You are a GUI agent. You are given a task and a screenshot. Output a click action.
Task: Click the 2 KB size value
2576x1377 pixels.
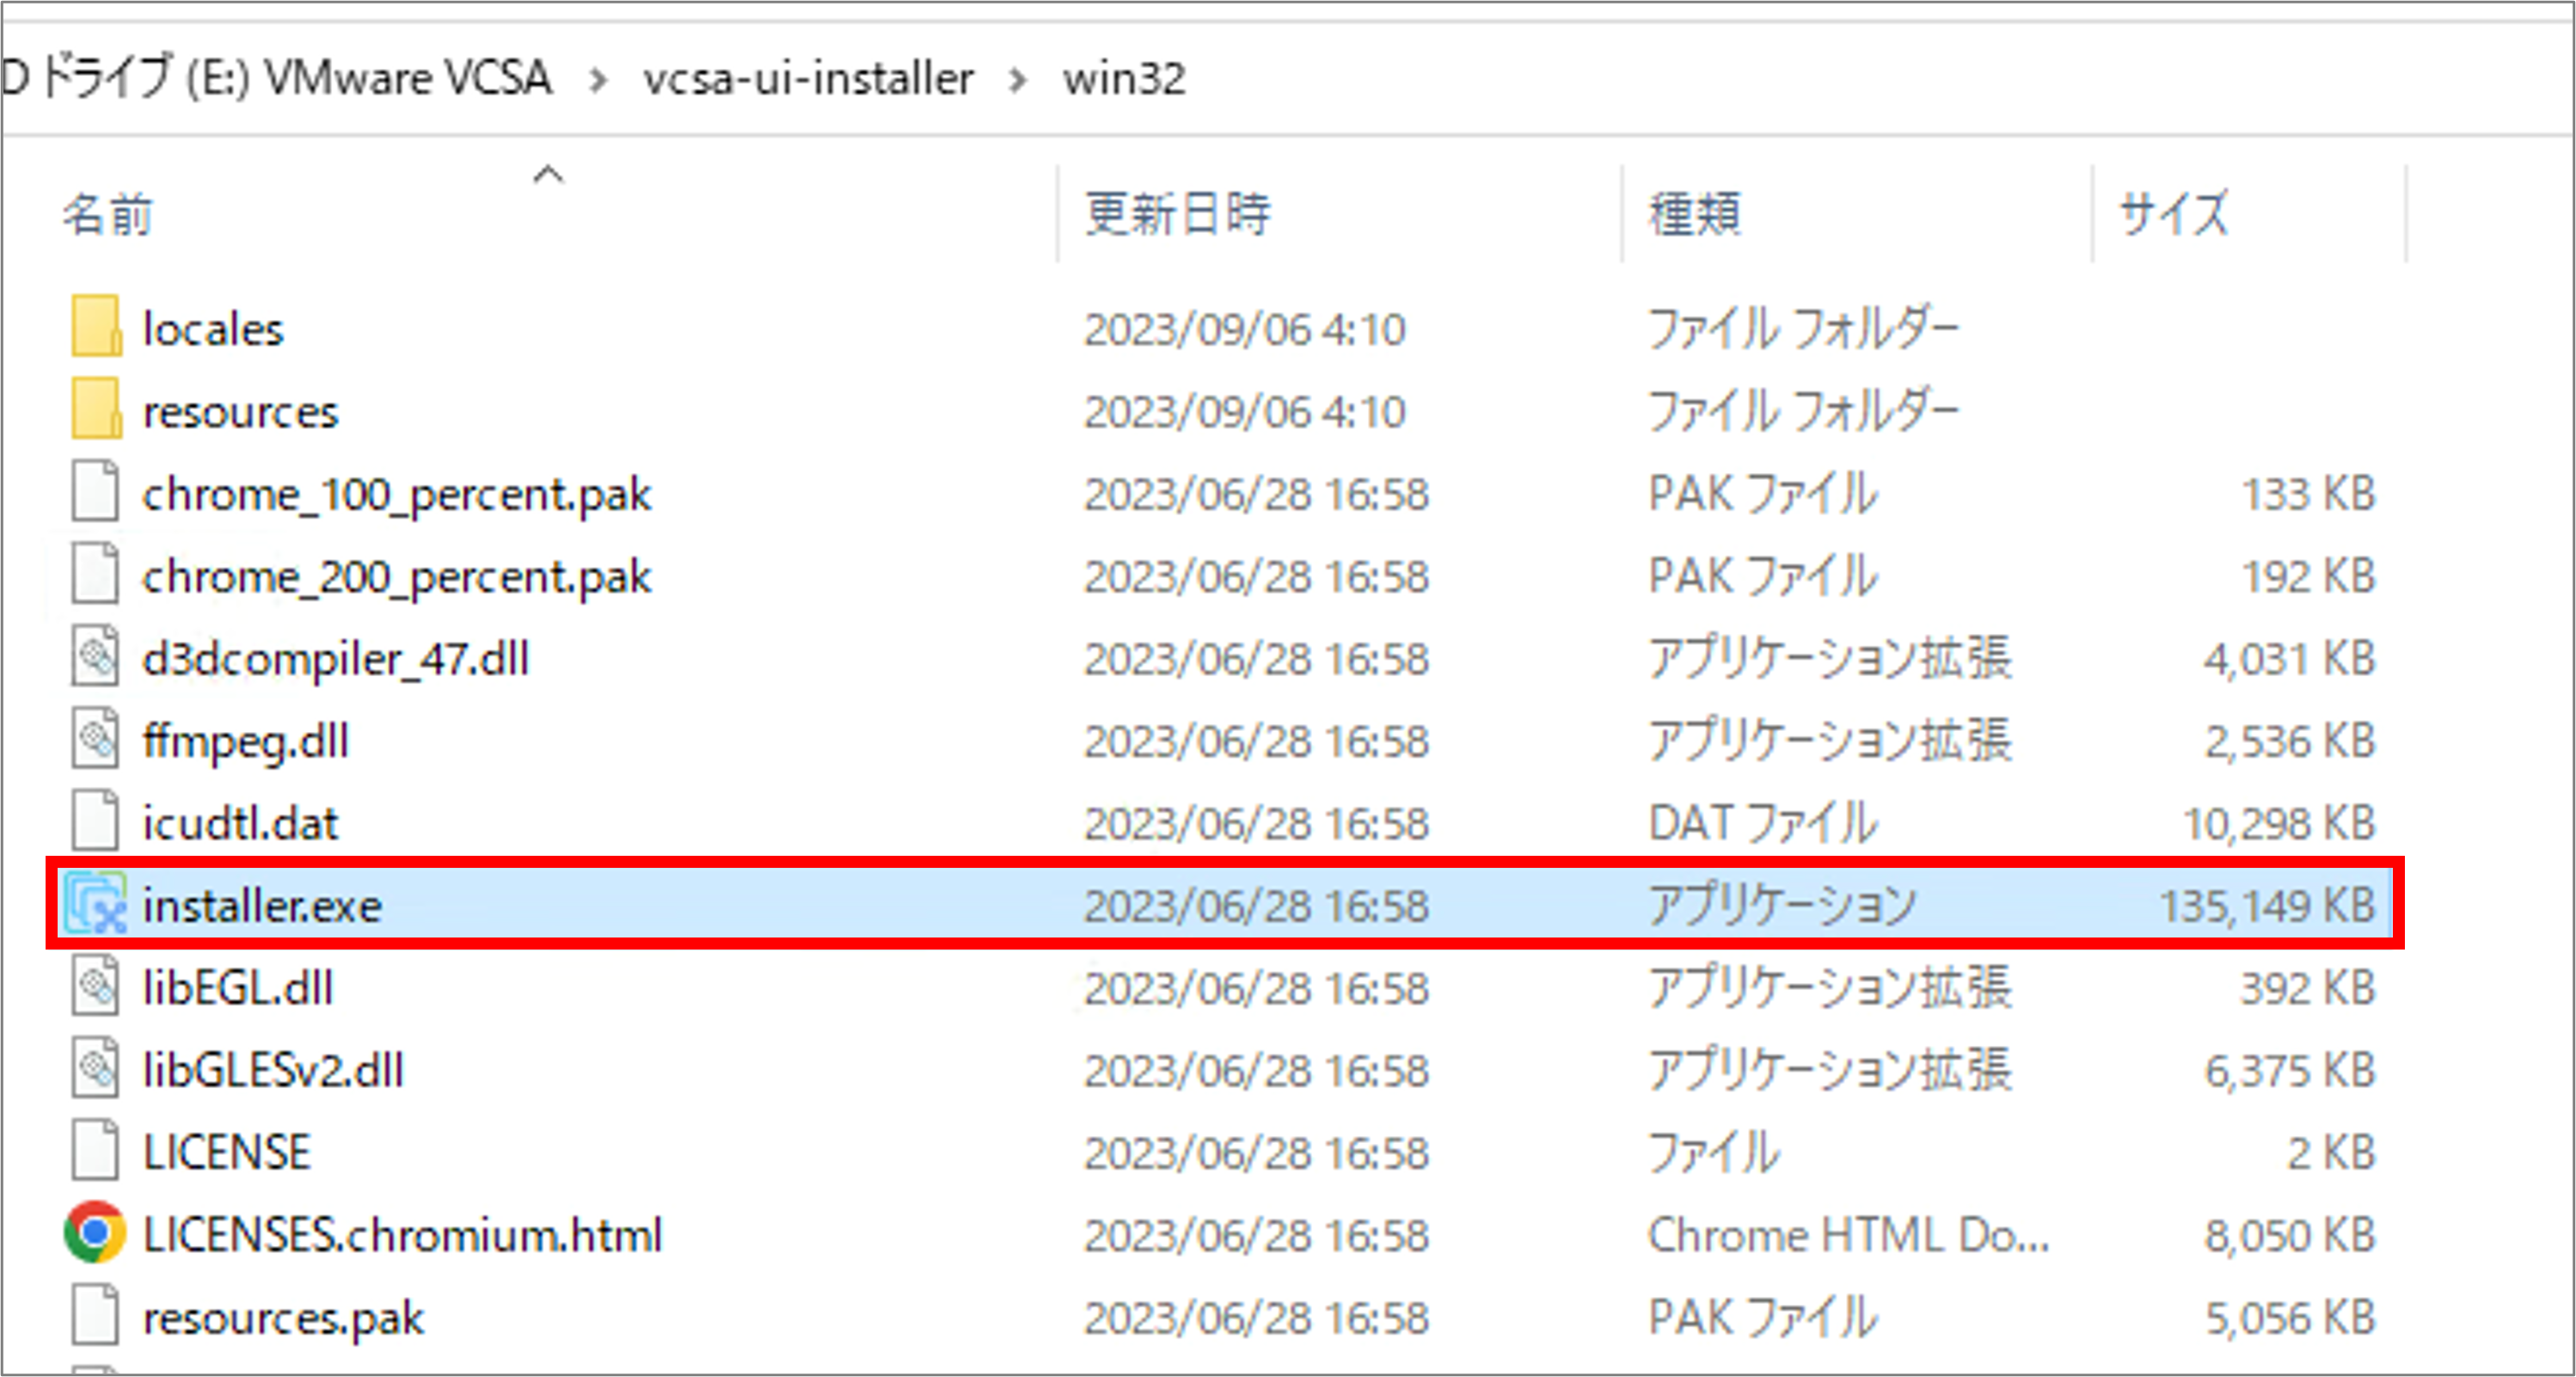pyautogui.click(x=2332, y=1154)
